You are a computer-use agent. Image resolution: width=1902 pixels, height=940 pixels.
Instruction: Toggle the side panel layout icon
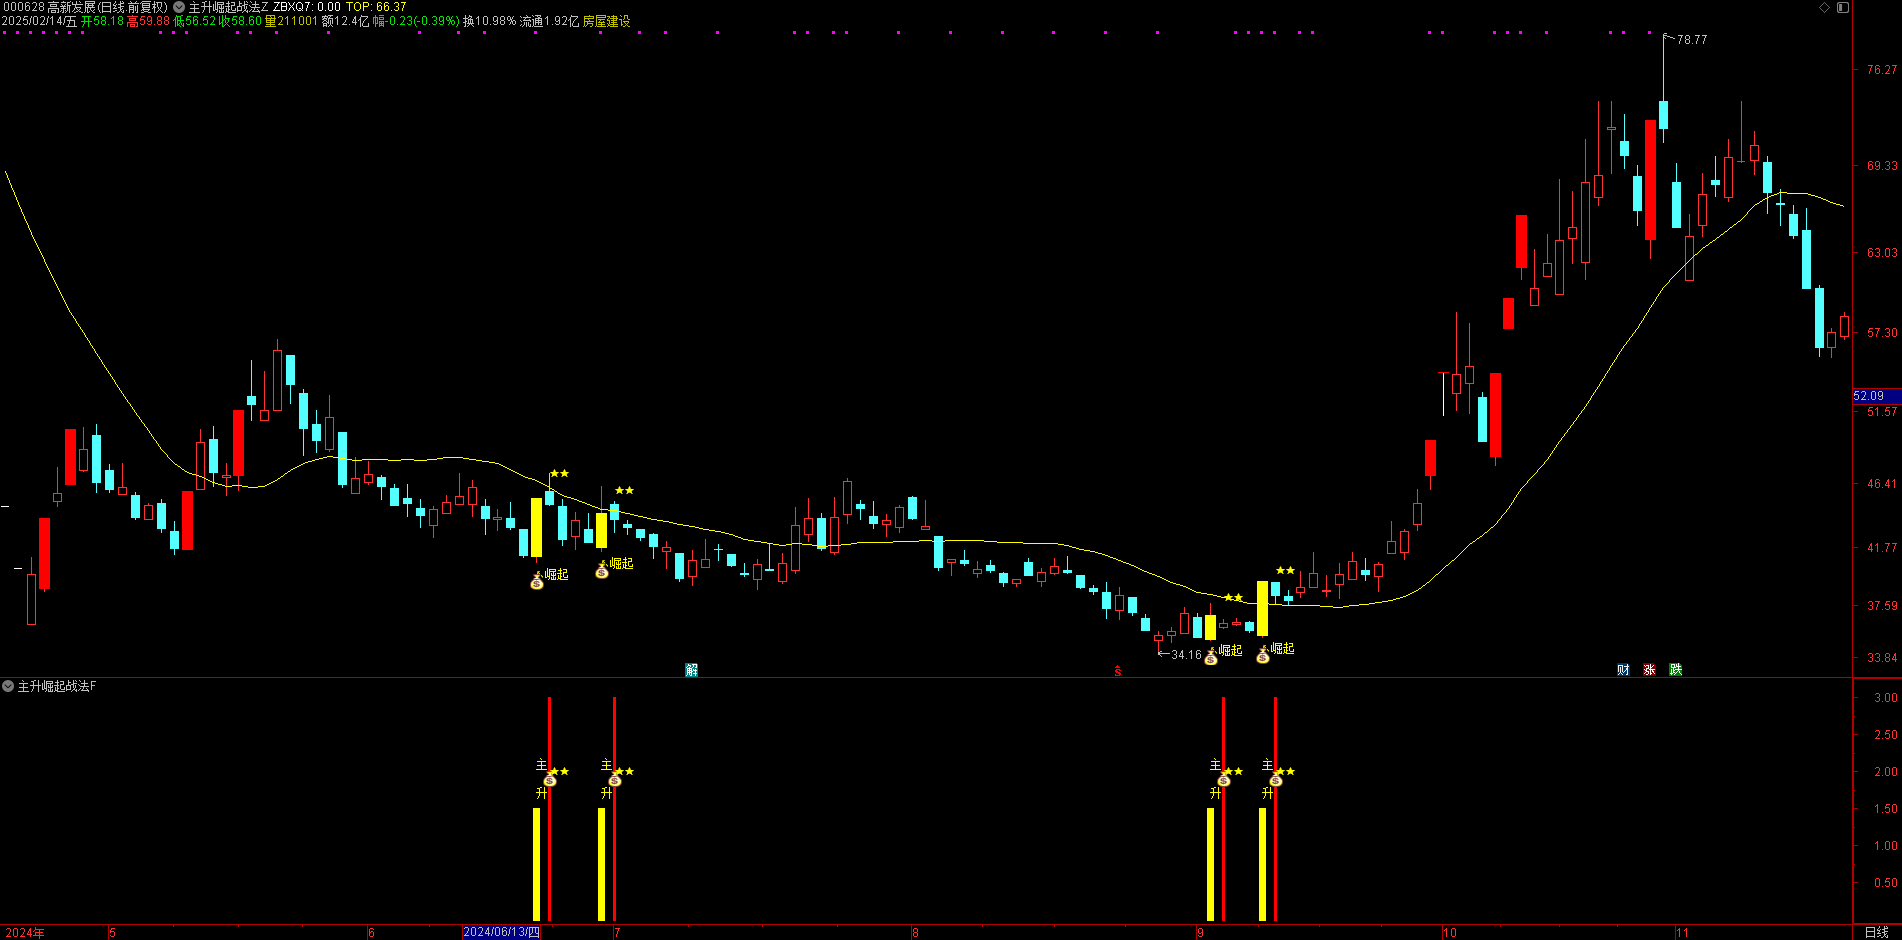[x=1843, y=7]
